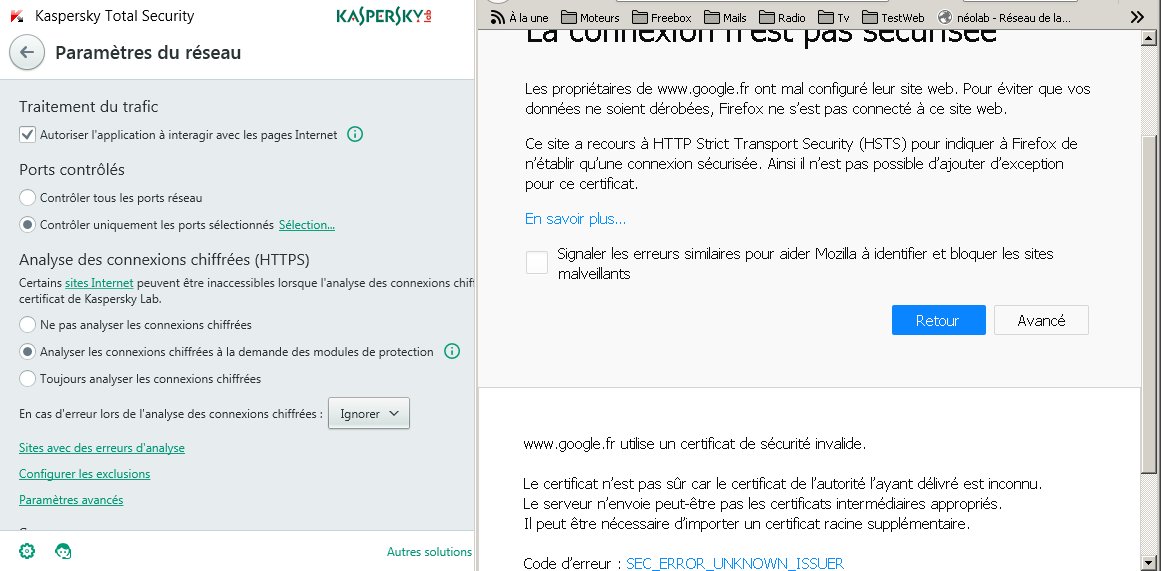1161x571 pixels.
Task: Open SEC_ERROR_UNKNOWN_ISSUER error code link
Action: pyautogui.click(x=735, y=564)
